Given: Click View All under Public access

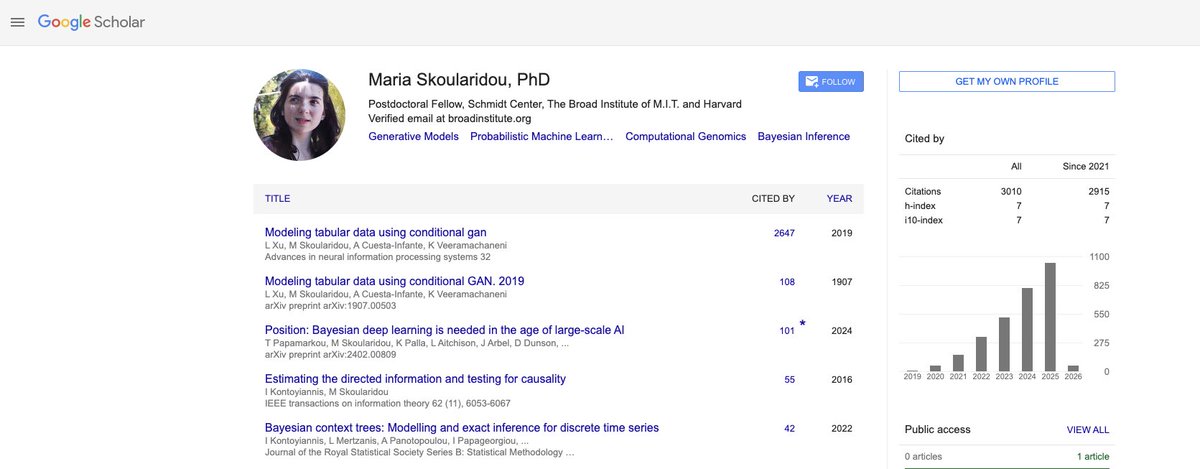Looking at the screenshot, I should (1087, 429).
